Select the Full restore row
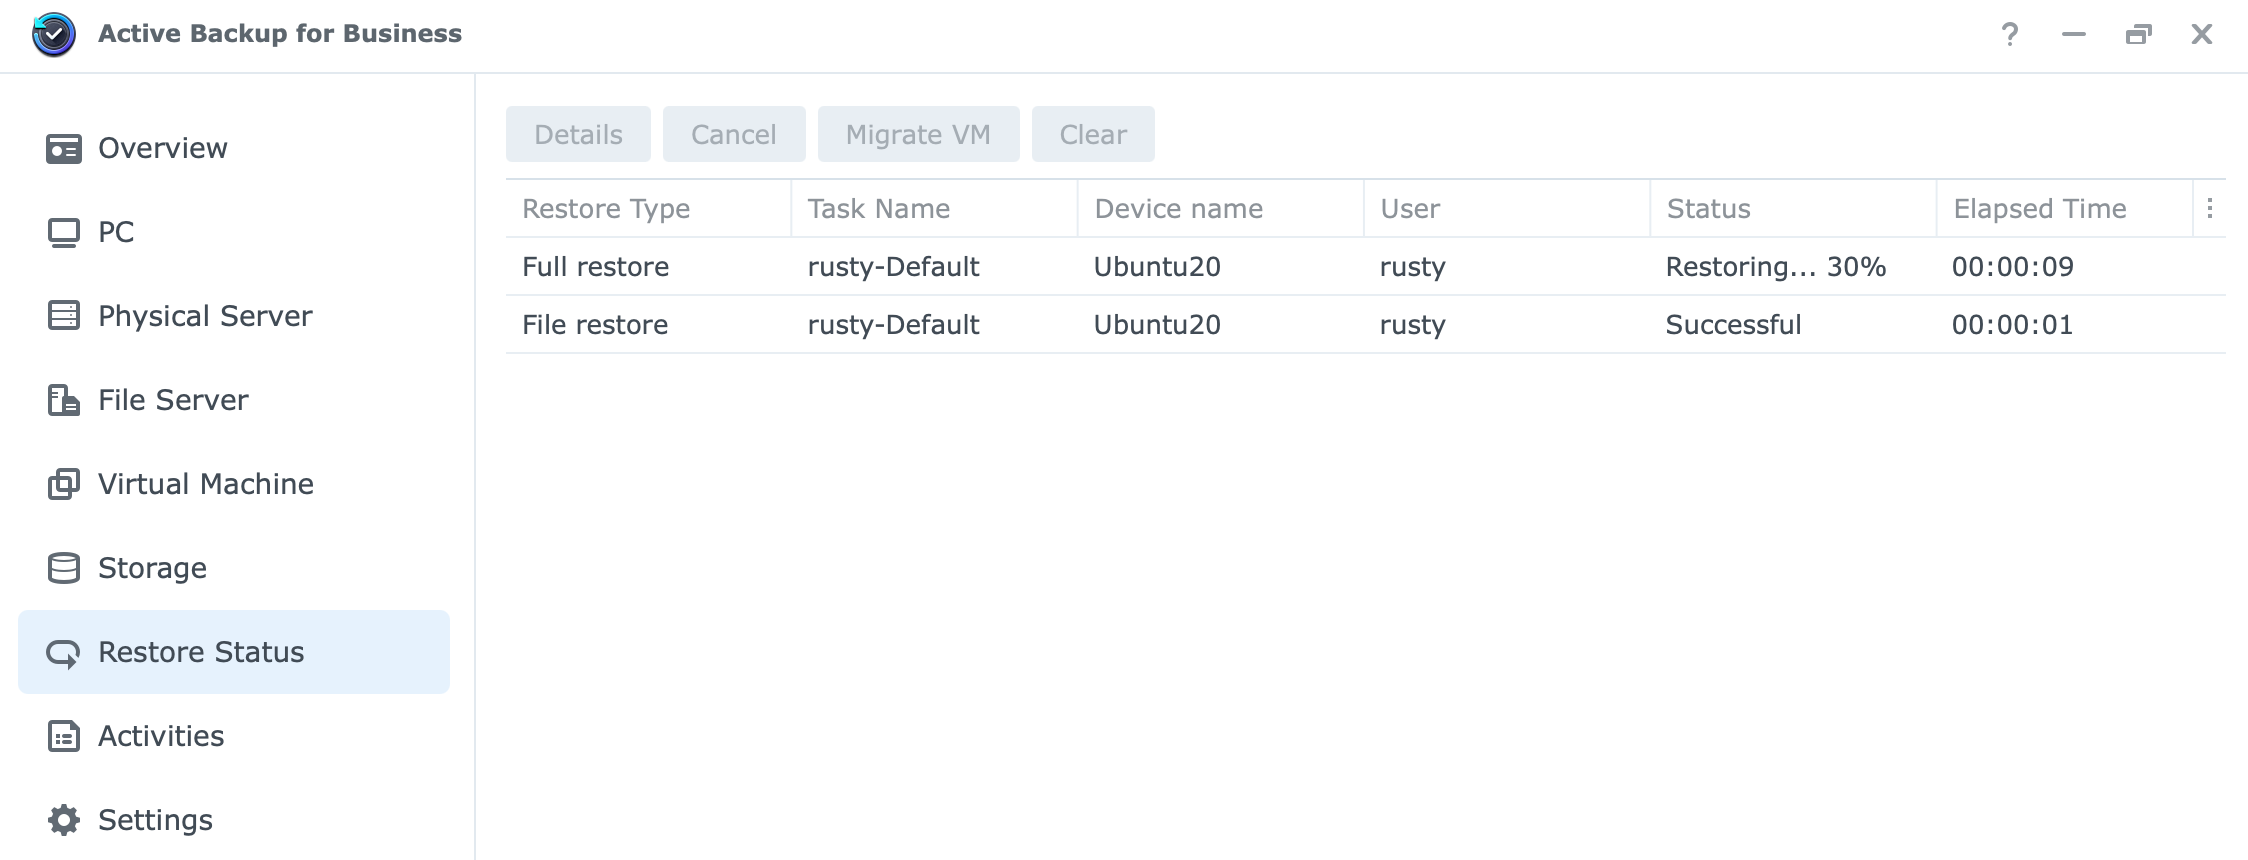The image size is (2248, 860). (1365, 266)
